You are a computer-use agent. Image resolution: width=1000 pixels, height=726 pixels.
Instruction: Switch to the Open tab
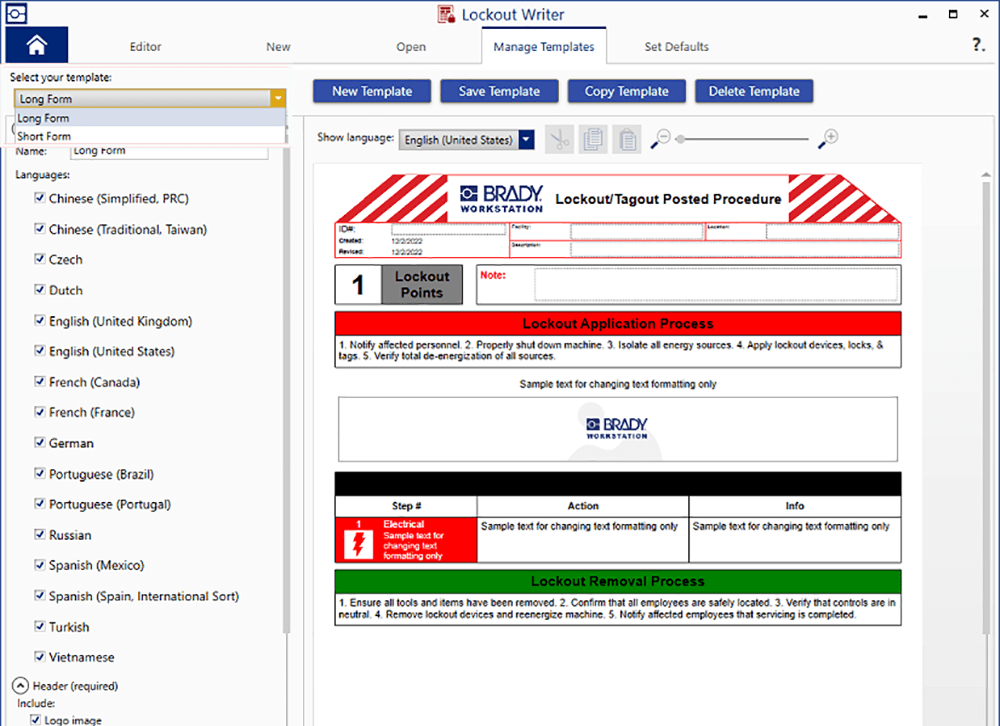tap(411, 47)
